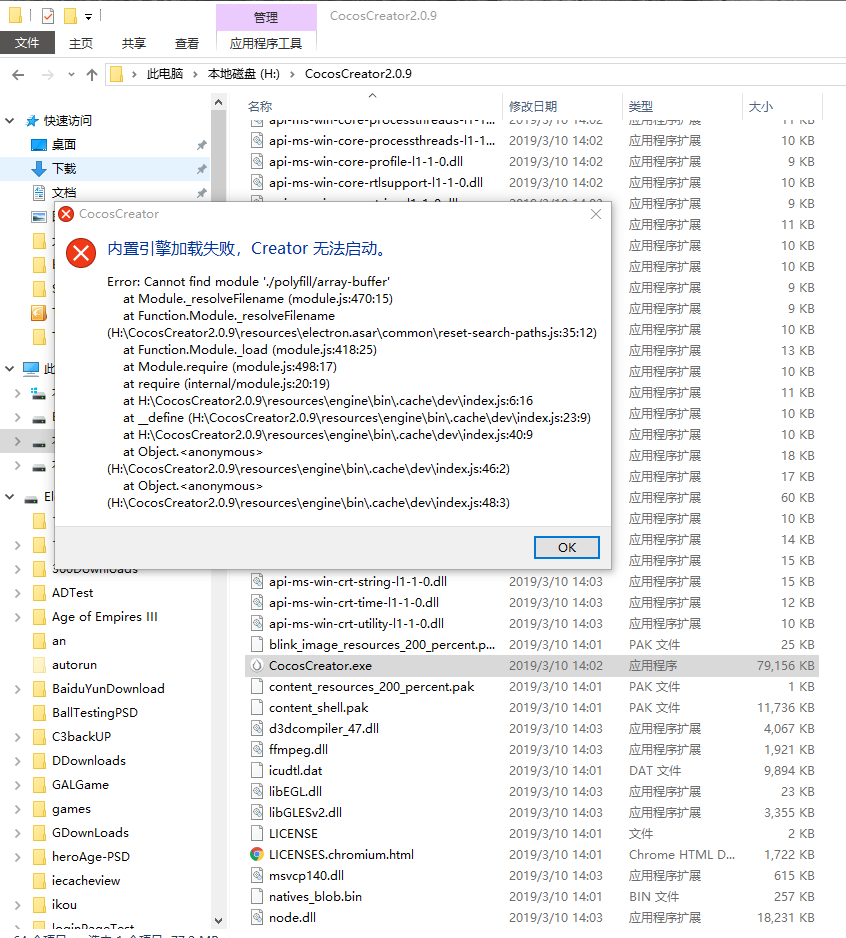846x938 pixels.
Task: Click 此电脑 in the address path
Action: (x=165, y=74)
